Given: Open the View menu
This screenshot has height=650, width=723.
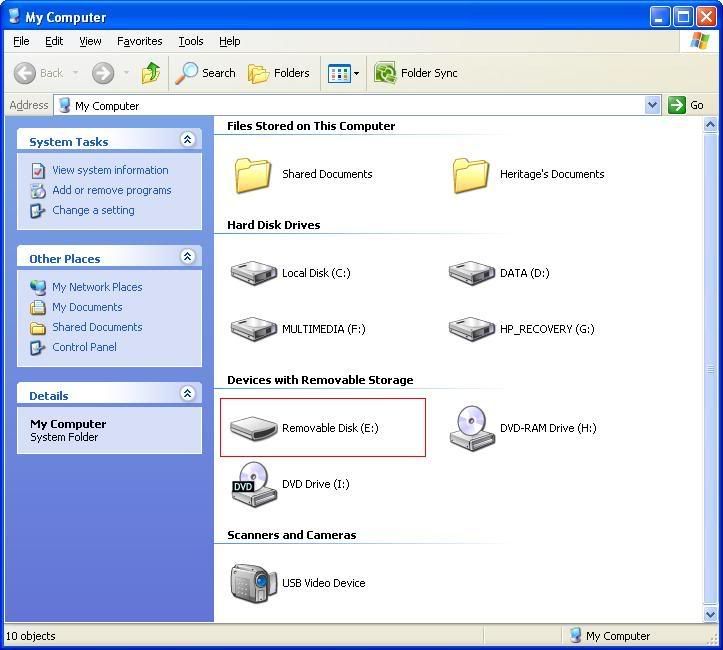Looking at the screenshot, I should click(90, 41).
